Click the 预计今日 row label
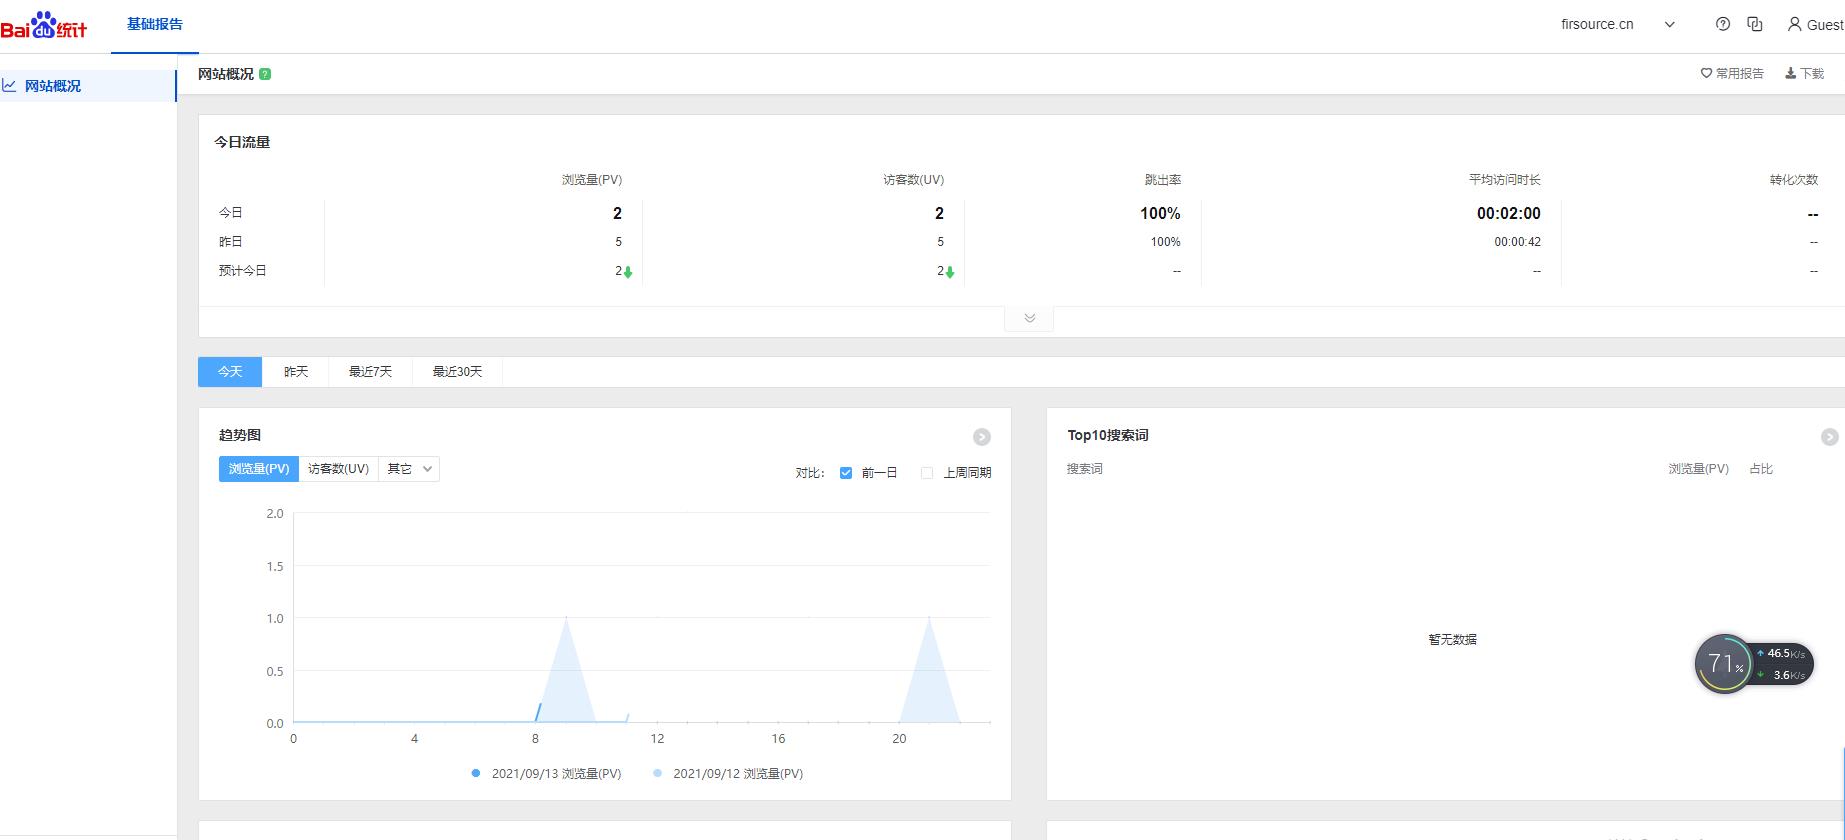Viewport: 1845px width, 840px height. click(x=243, y=271)
